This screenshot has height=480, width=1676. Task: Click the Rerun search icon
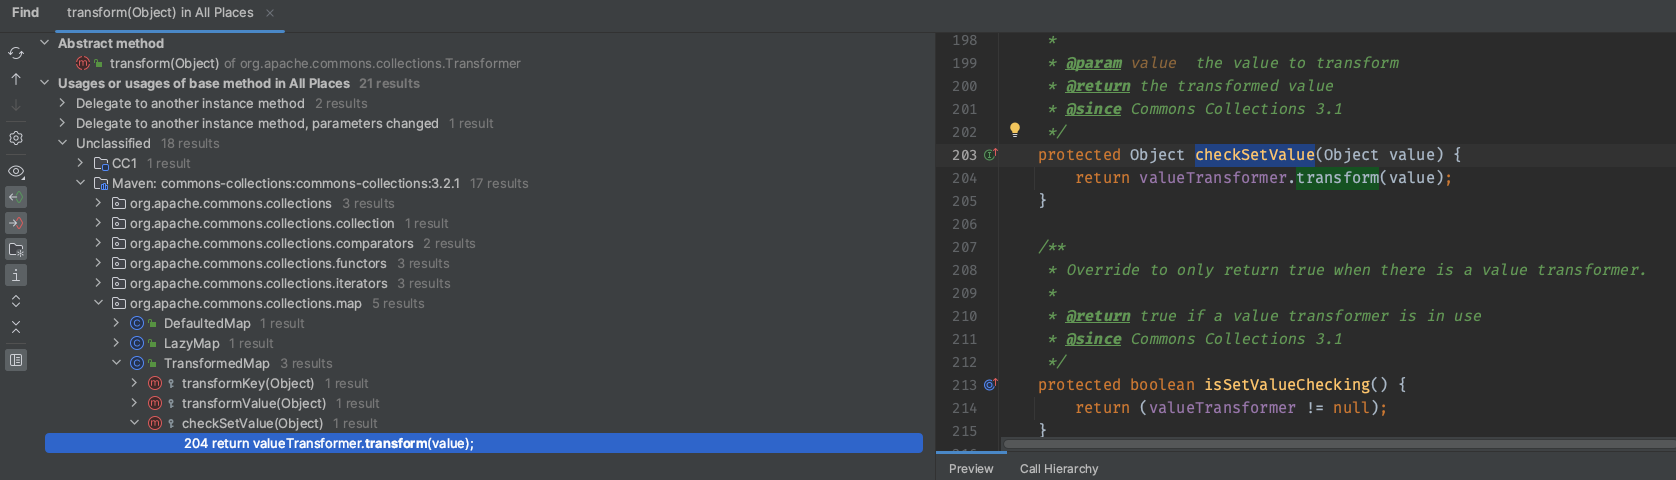[x=16, y=53]
